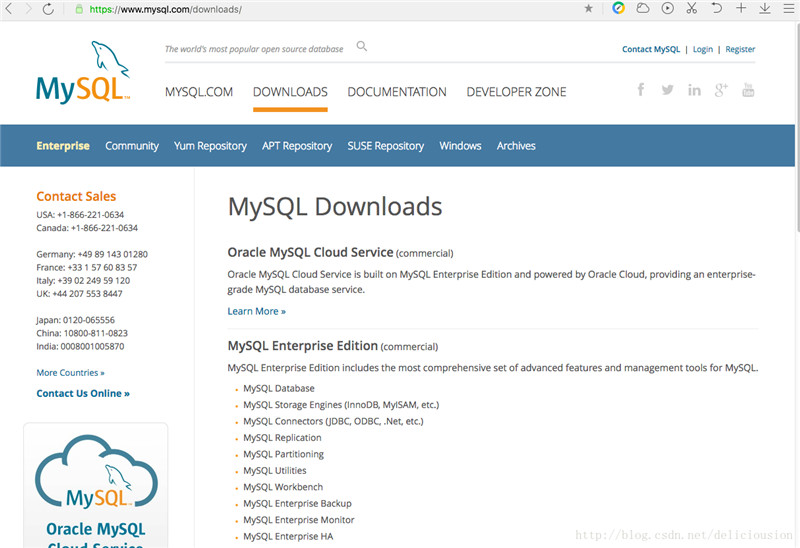Open MySQL Google Plus icon

point(721,90)
